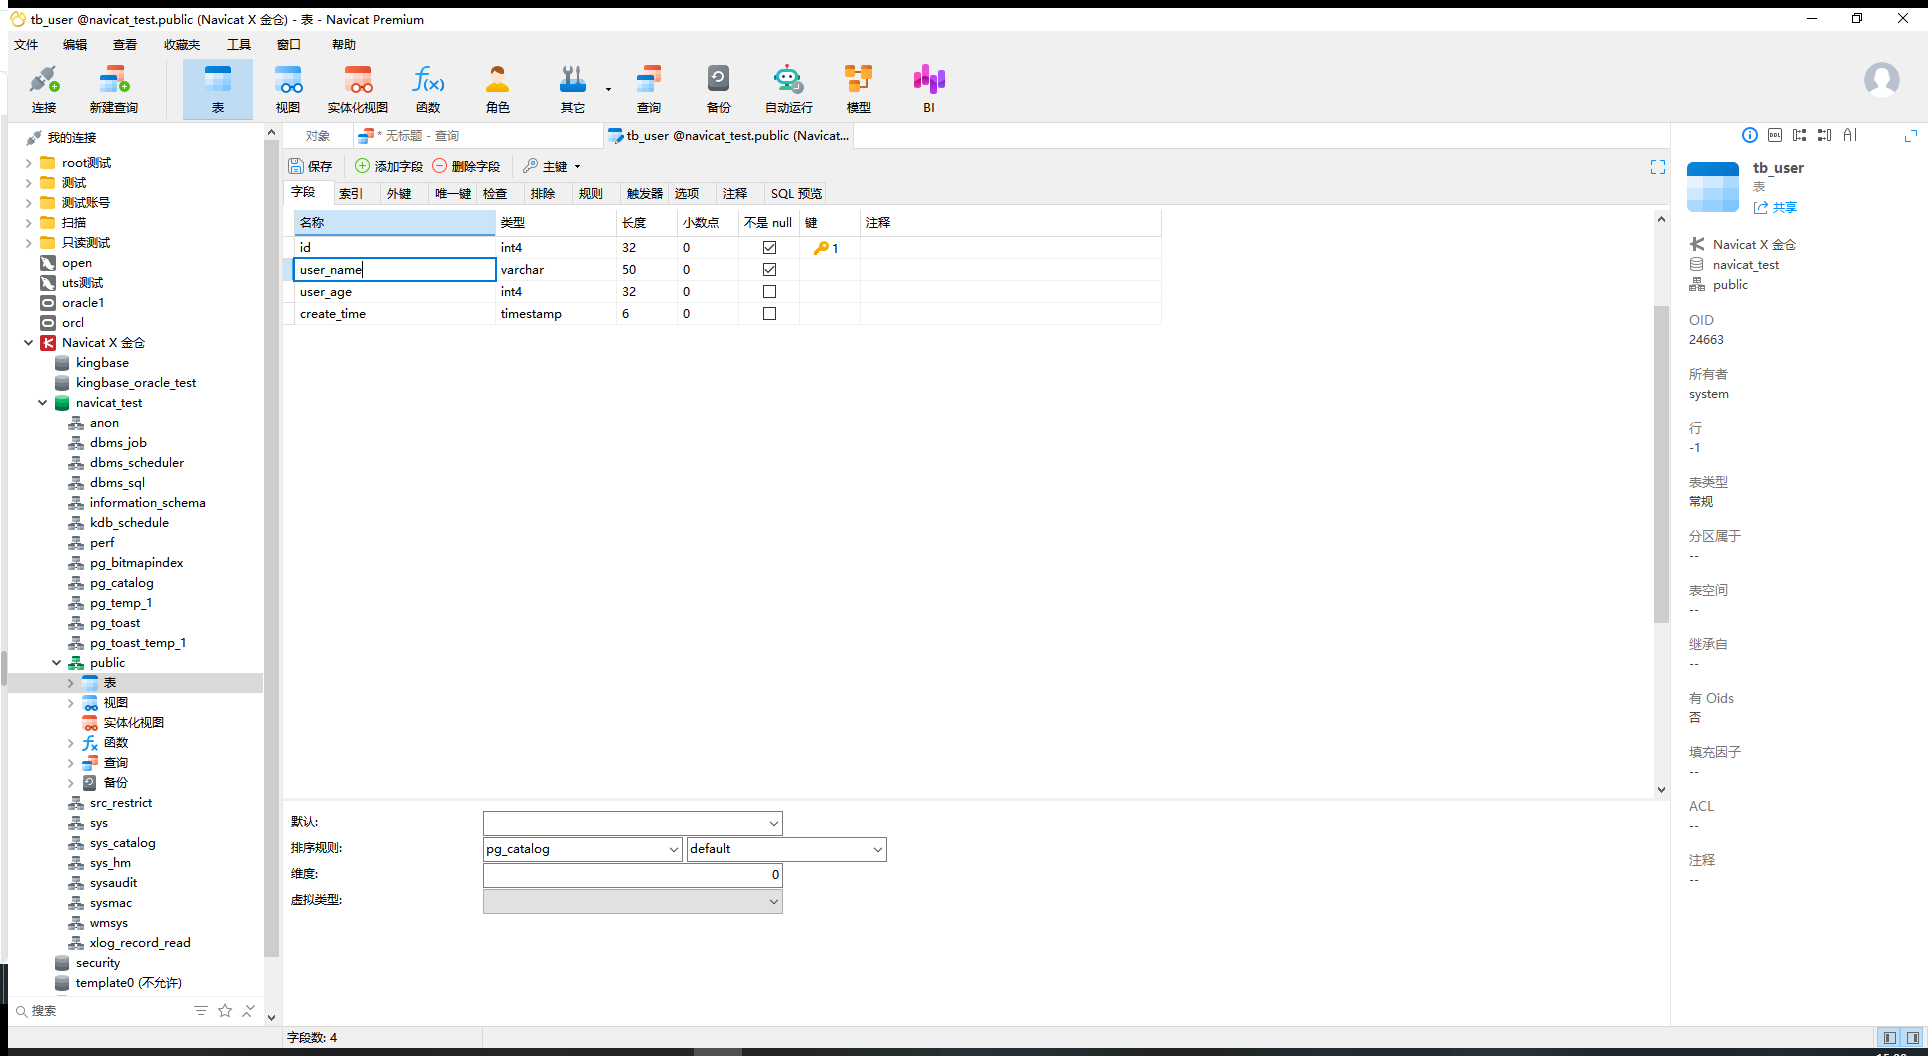Expand the 视图 node under public
Image resolution: width=1928 pixels, height=1056 pixels.
(x=71, y=703)
